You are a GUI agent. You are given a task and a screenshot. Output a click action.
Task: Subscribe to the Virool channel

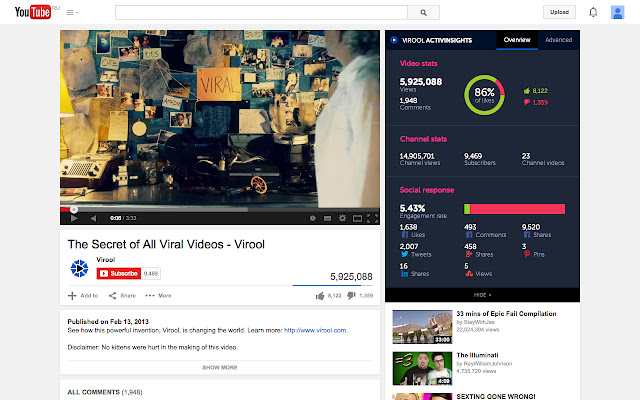pos(119,273)
